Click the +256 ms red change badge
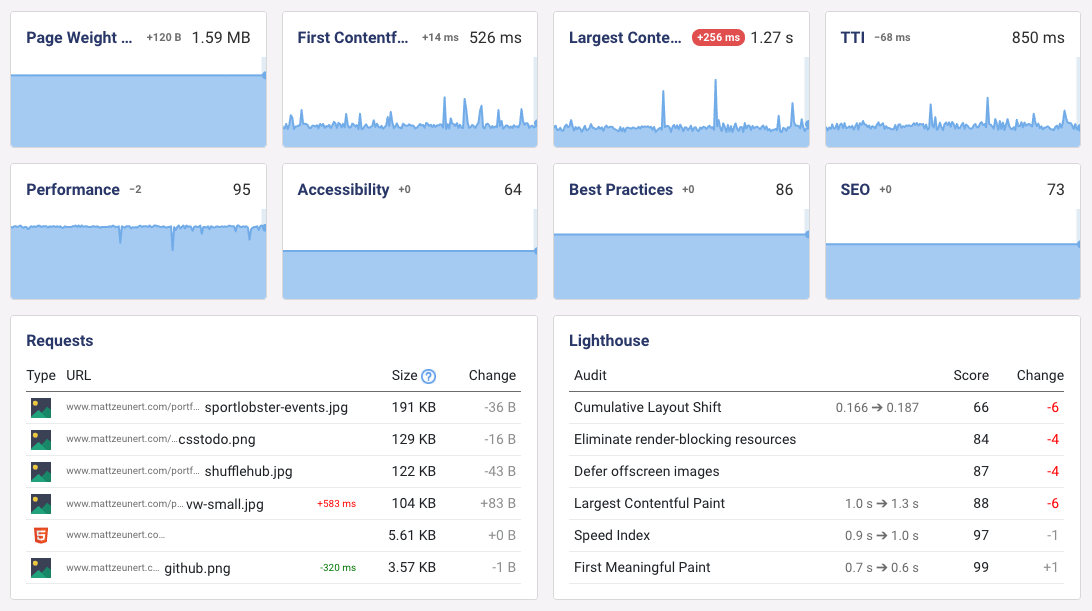1092x611 pixels. [718, 38]
